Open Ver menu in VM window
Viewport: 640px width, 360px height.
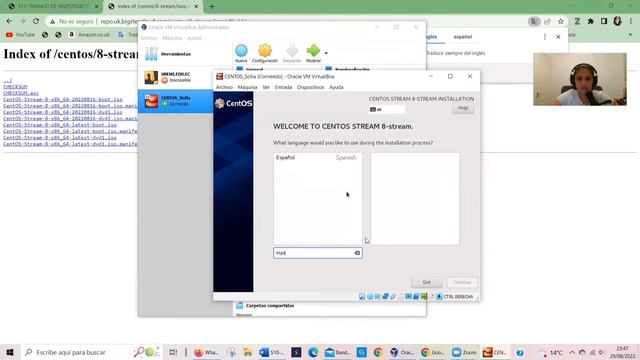266,87
